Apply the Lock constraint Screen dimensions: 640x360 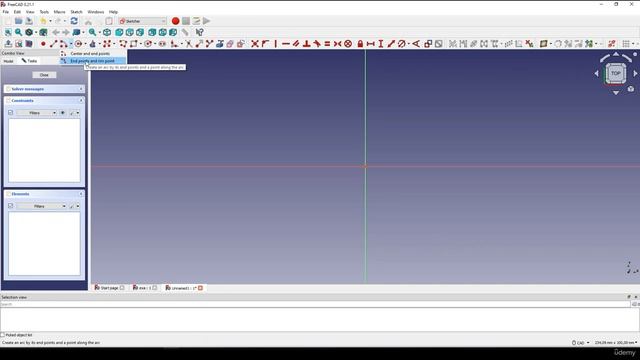(x=360, y=44)
